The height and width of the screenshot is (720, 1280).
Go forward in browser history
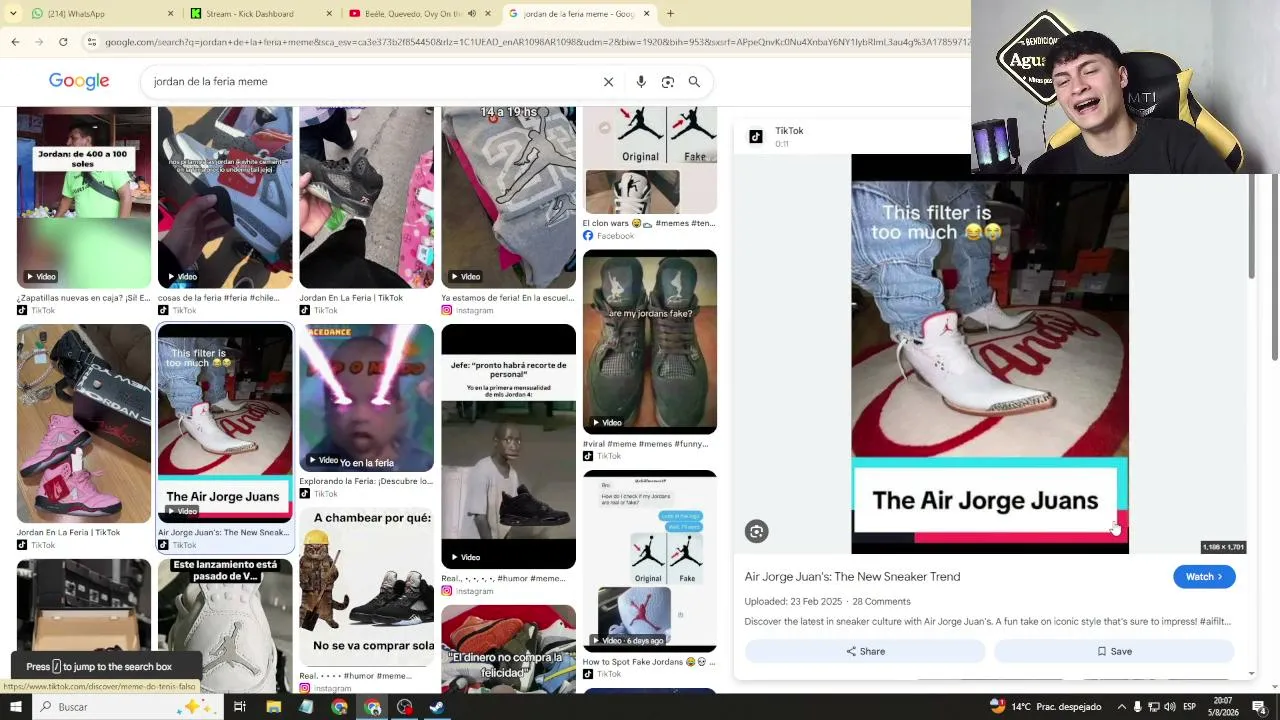(39, 42)
